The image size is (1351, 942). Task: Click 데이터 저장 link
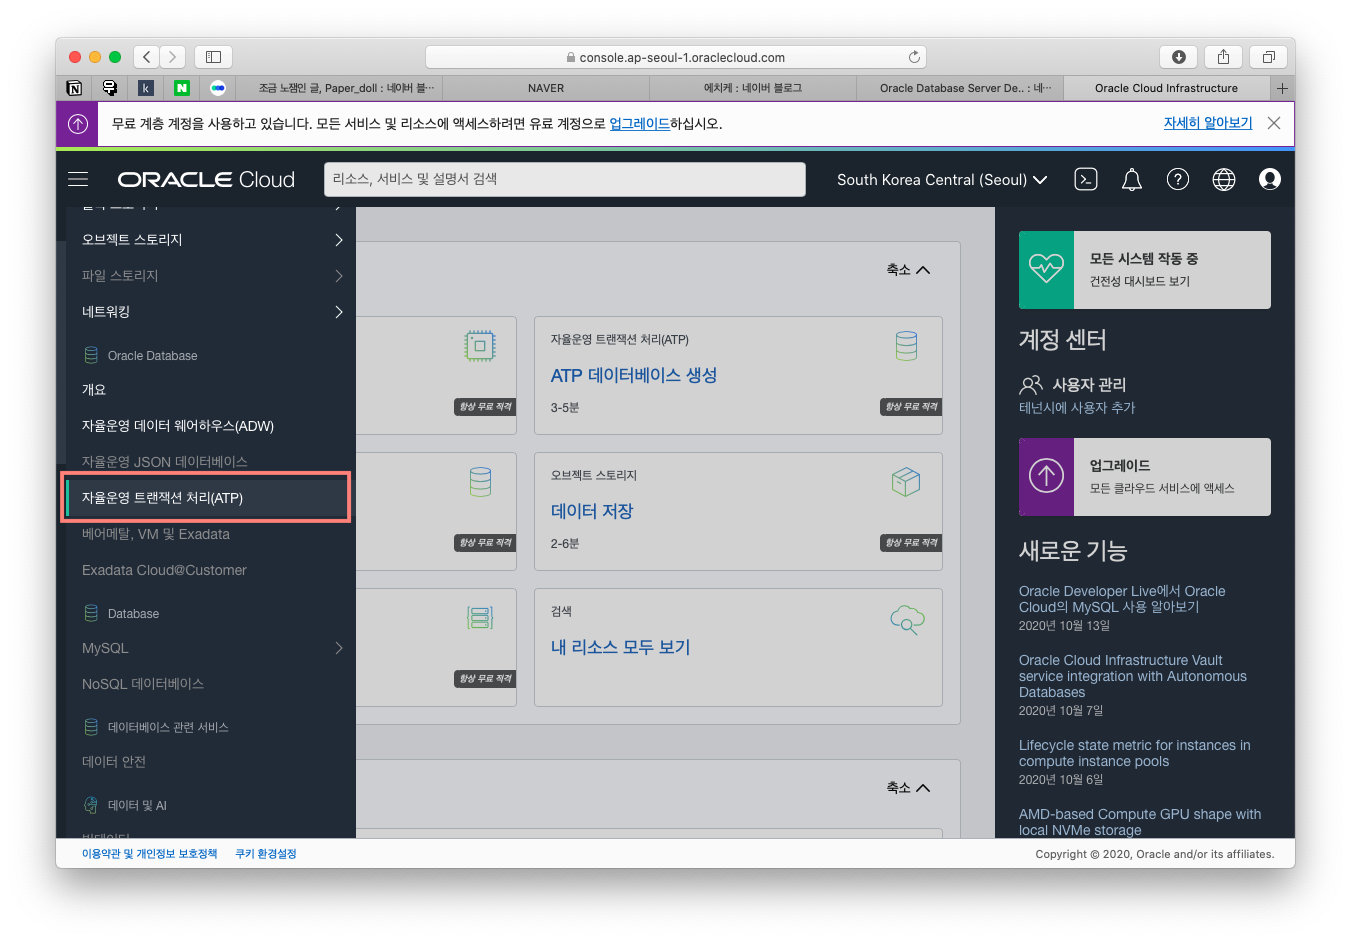coord(591,511)
